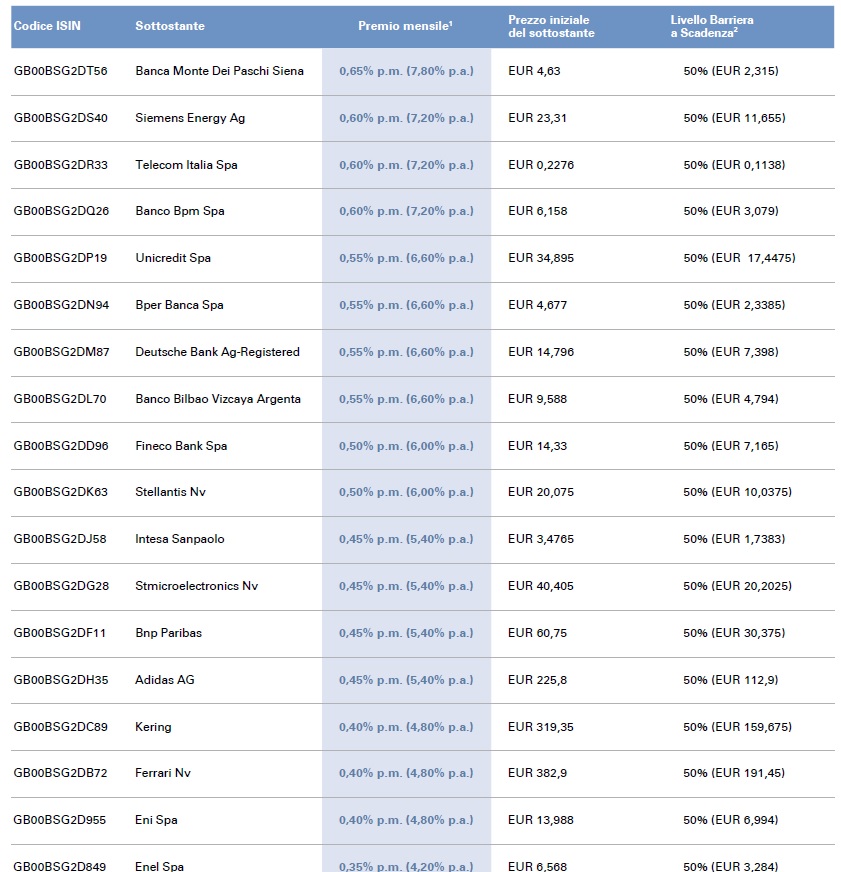Viewport: 841px width, 872px height.
Task: Click Kering underlying name
Action: 153,727
